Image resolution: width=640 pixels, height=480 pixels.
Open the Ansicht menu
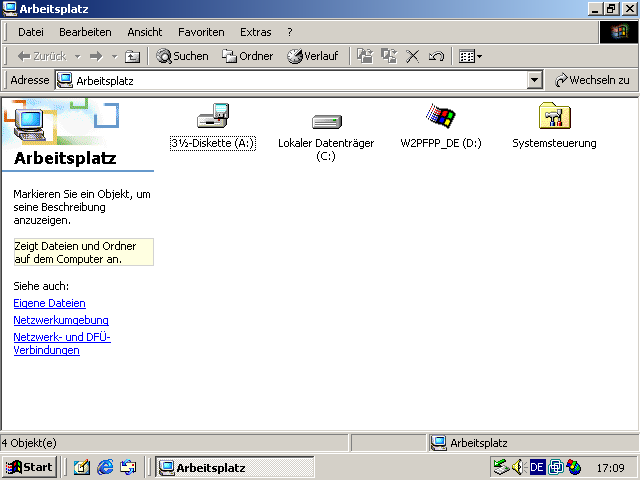(144, 32)
